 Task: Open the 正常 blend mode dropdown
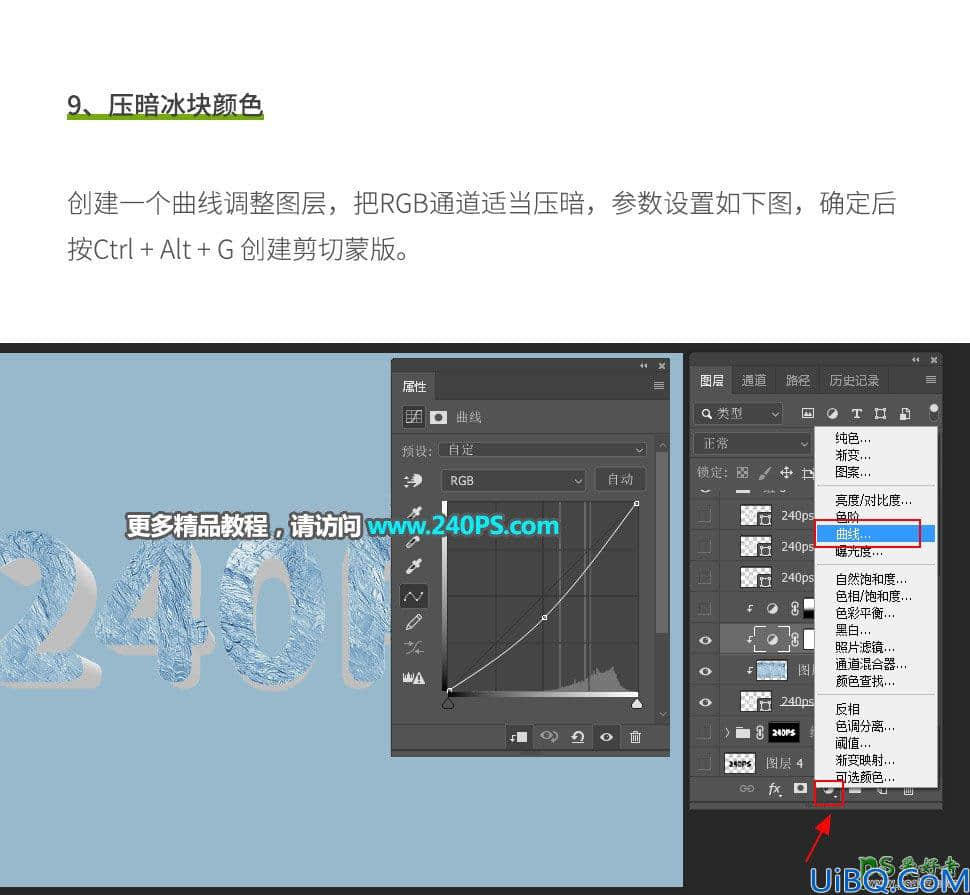pos(752,443)
